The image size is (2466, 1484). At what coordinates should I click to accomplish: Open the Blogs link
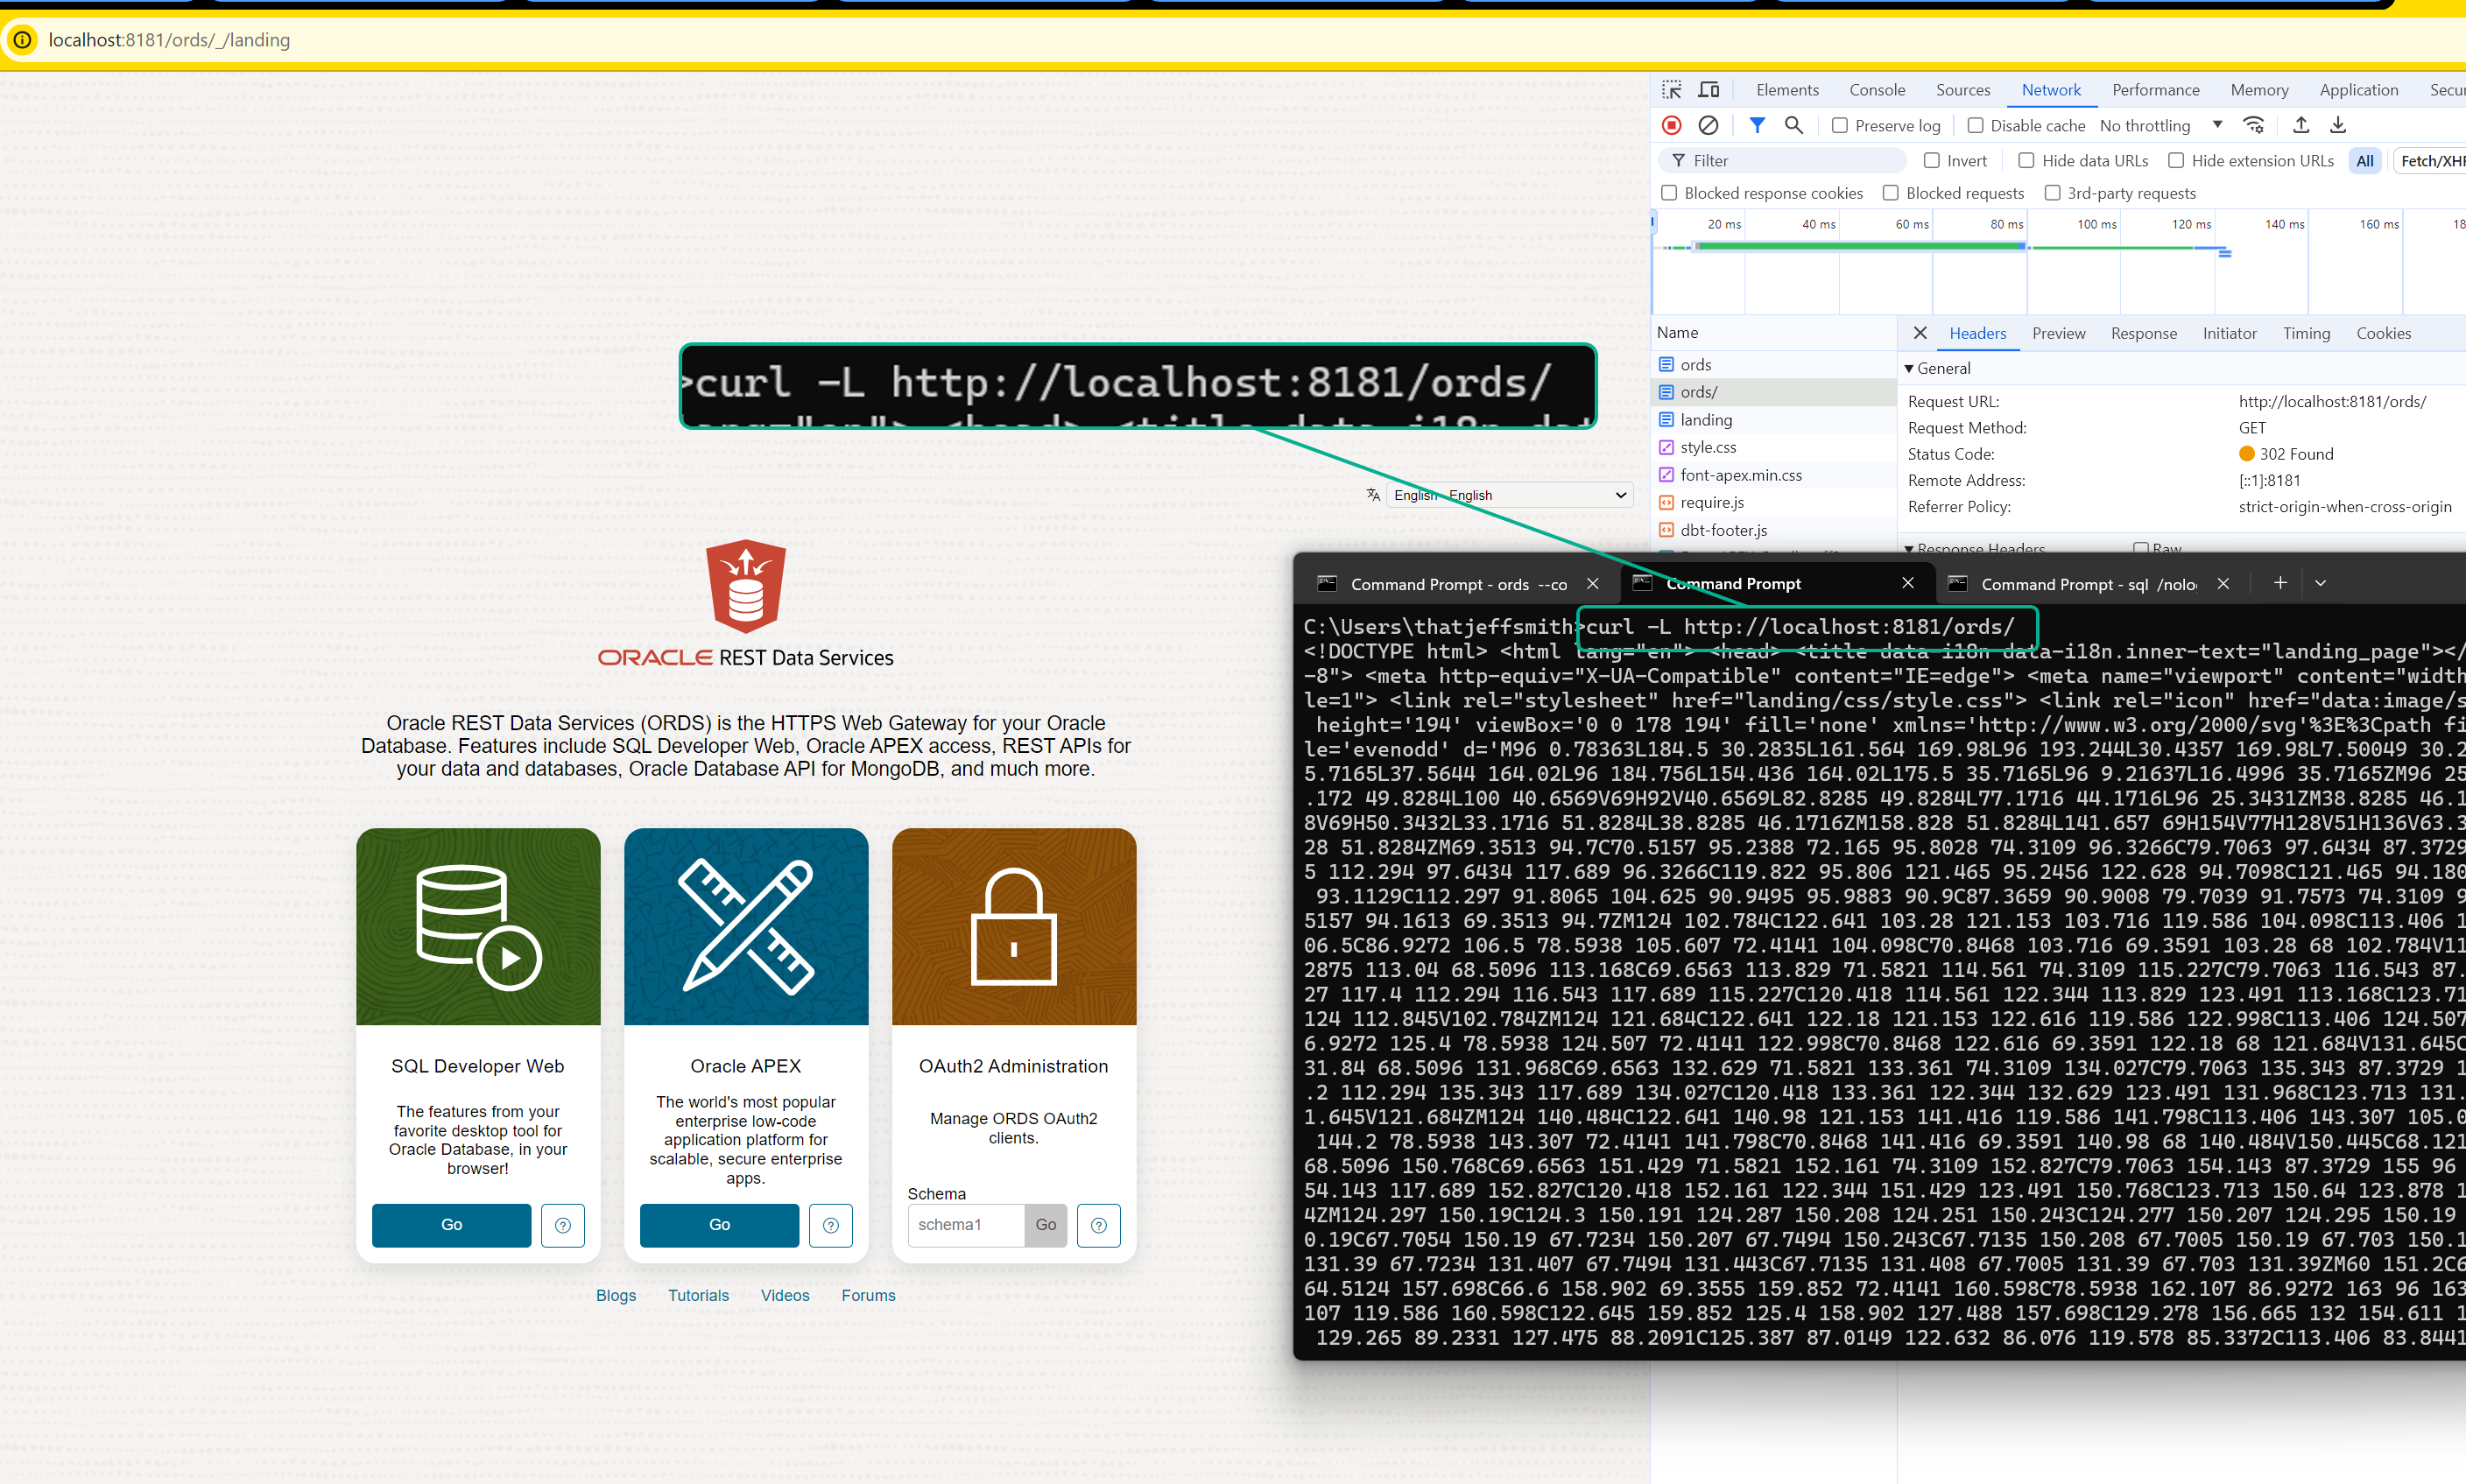coord(616,1295)
